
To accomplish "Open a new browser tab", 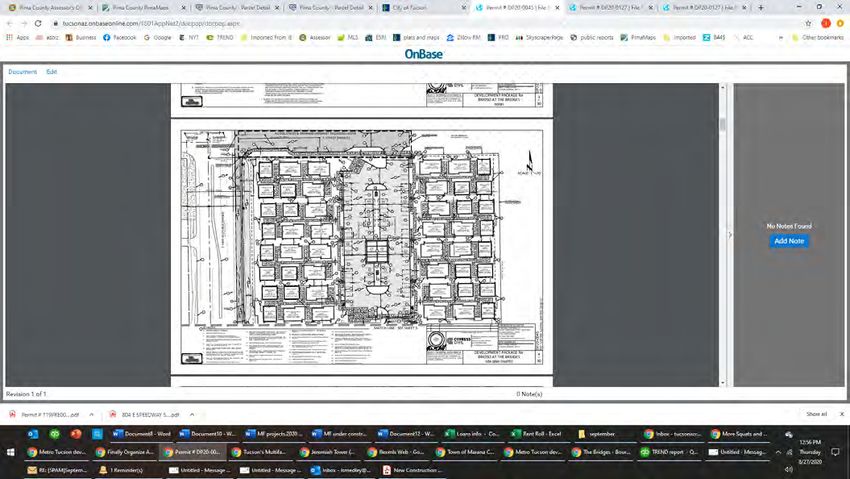I will click(x=761, y=8).
